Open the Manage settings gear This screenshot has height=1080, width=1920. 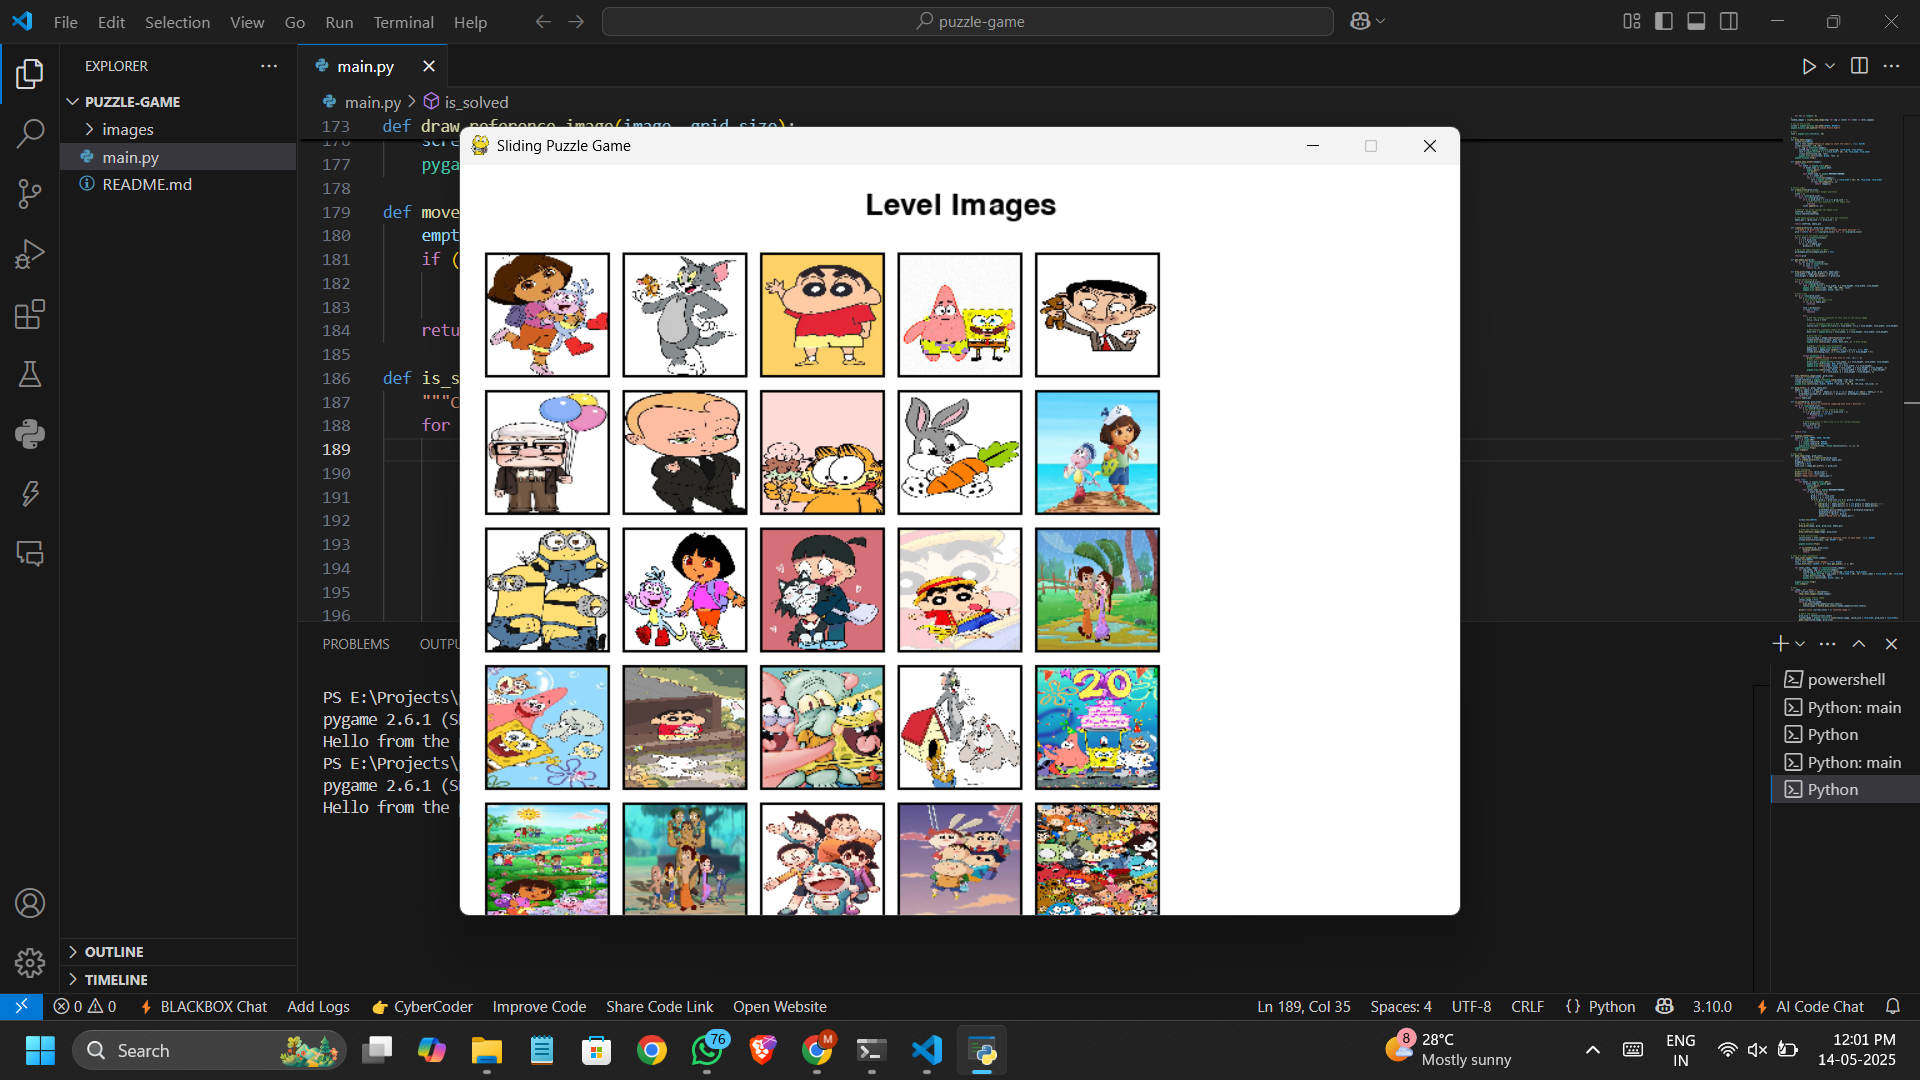tap(30, 963)
